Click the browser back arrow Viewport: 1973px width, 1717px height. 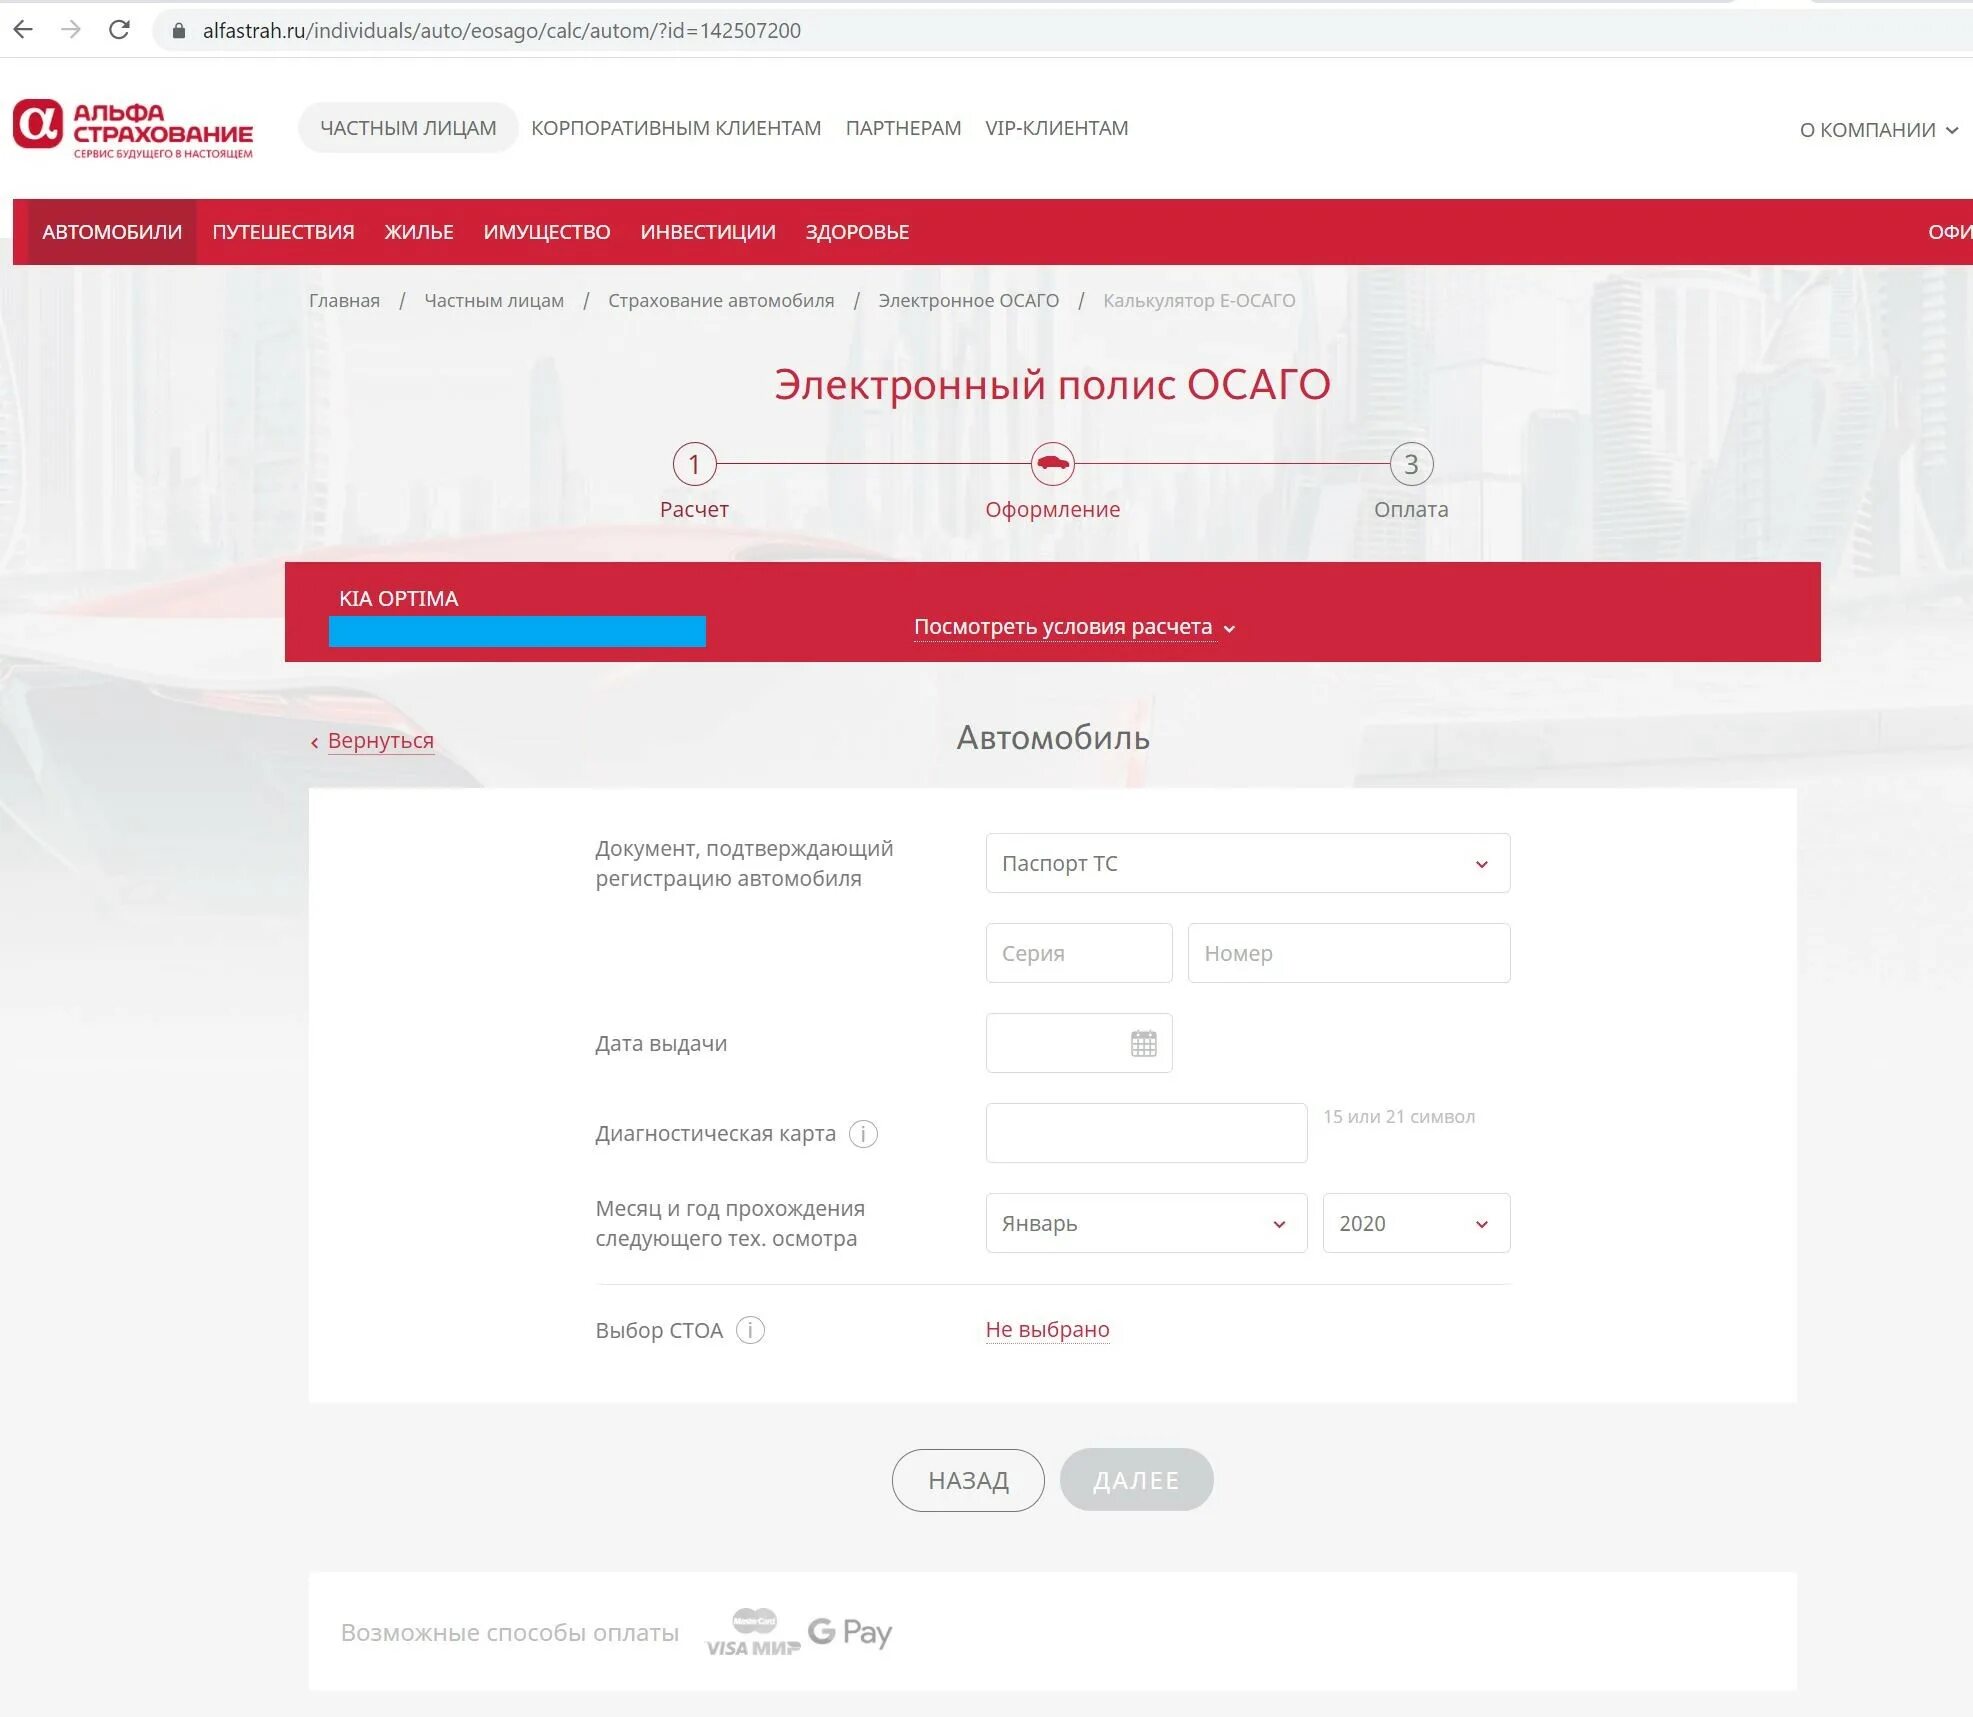tap(23, 30)
